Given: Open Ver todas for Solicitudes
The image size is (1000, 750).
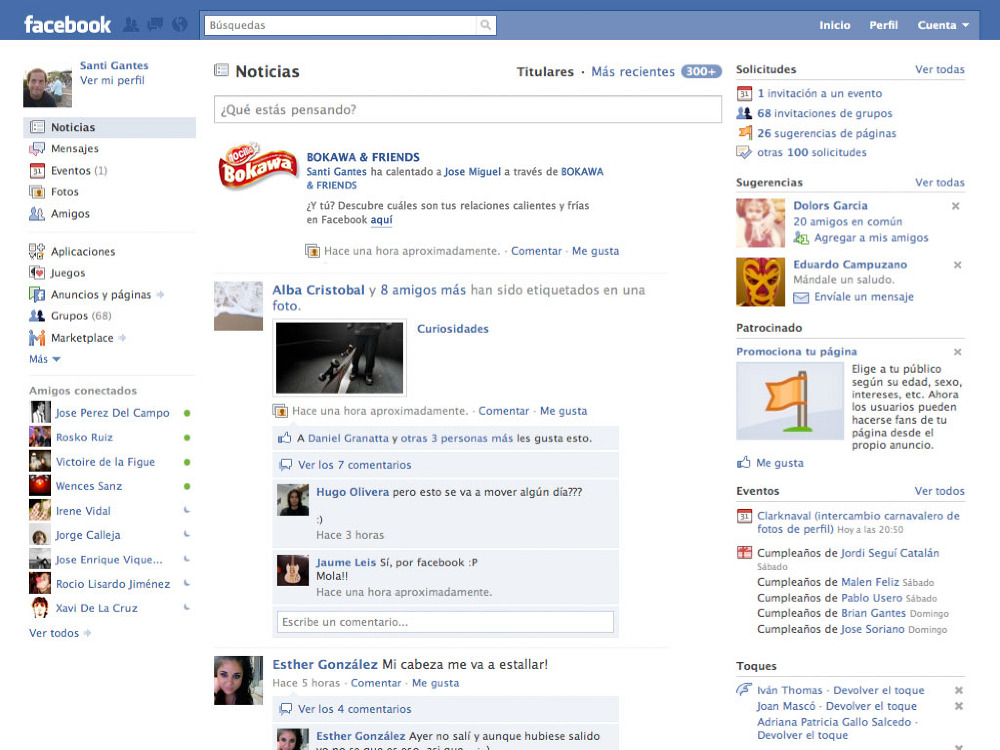Looking at the screenshot, I should (x=939, y=70).
